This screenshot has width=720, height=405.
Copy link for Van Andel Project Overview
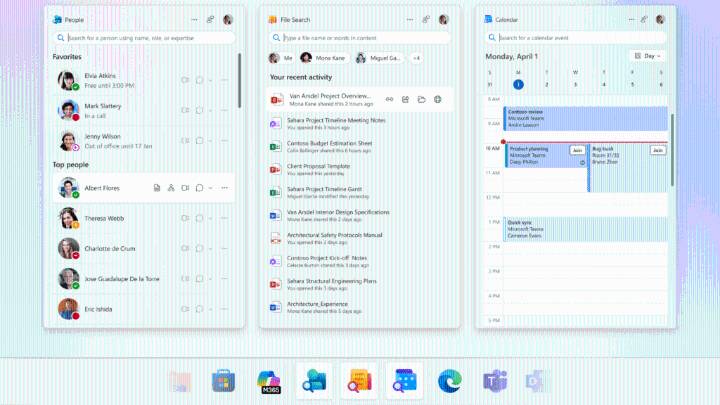[389, 99]
